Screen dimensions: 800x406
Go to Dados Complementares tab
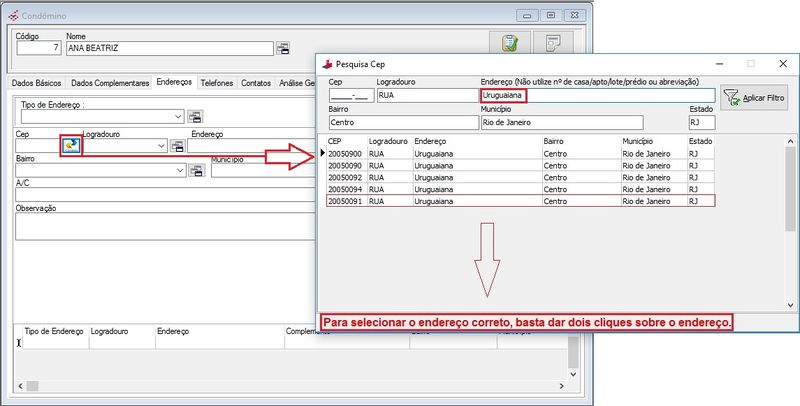[x=110, y=83]
